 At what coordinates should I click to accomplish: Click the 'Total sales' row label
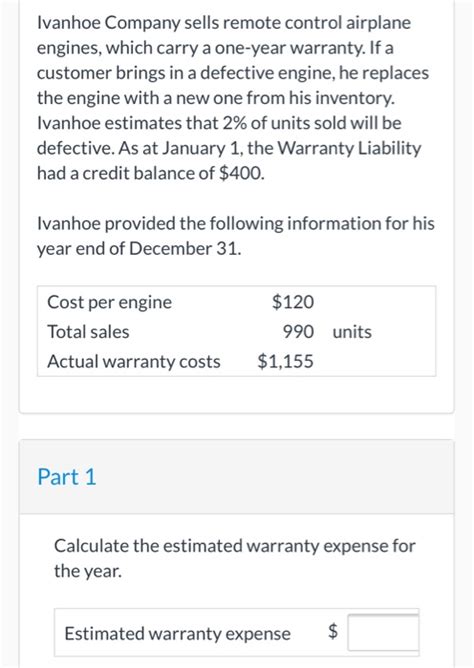[x=88, y=331]
